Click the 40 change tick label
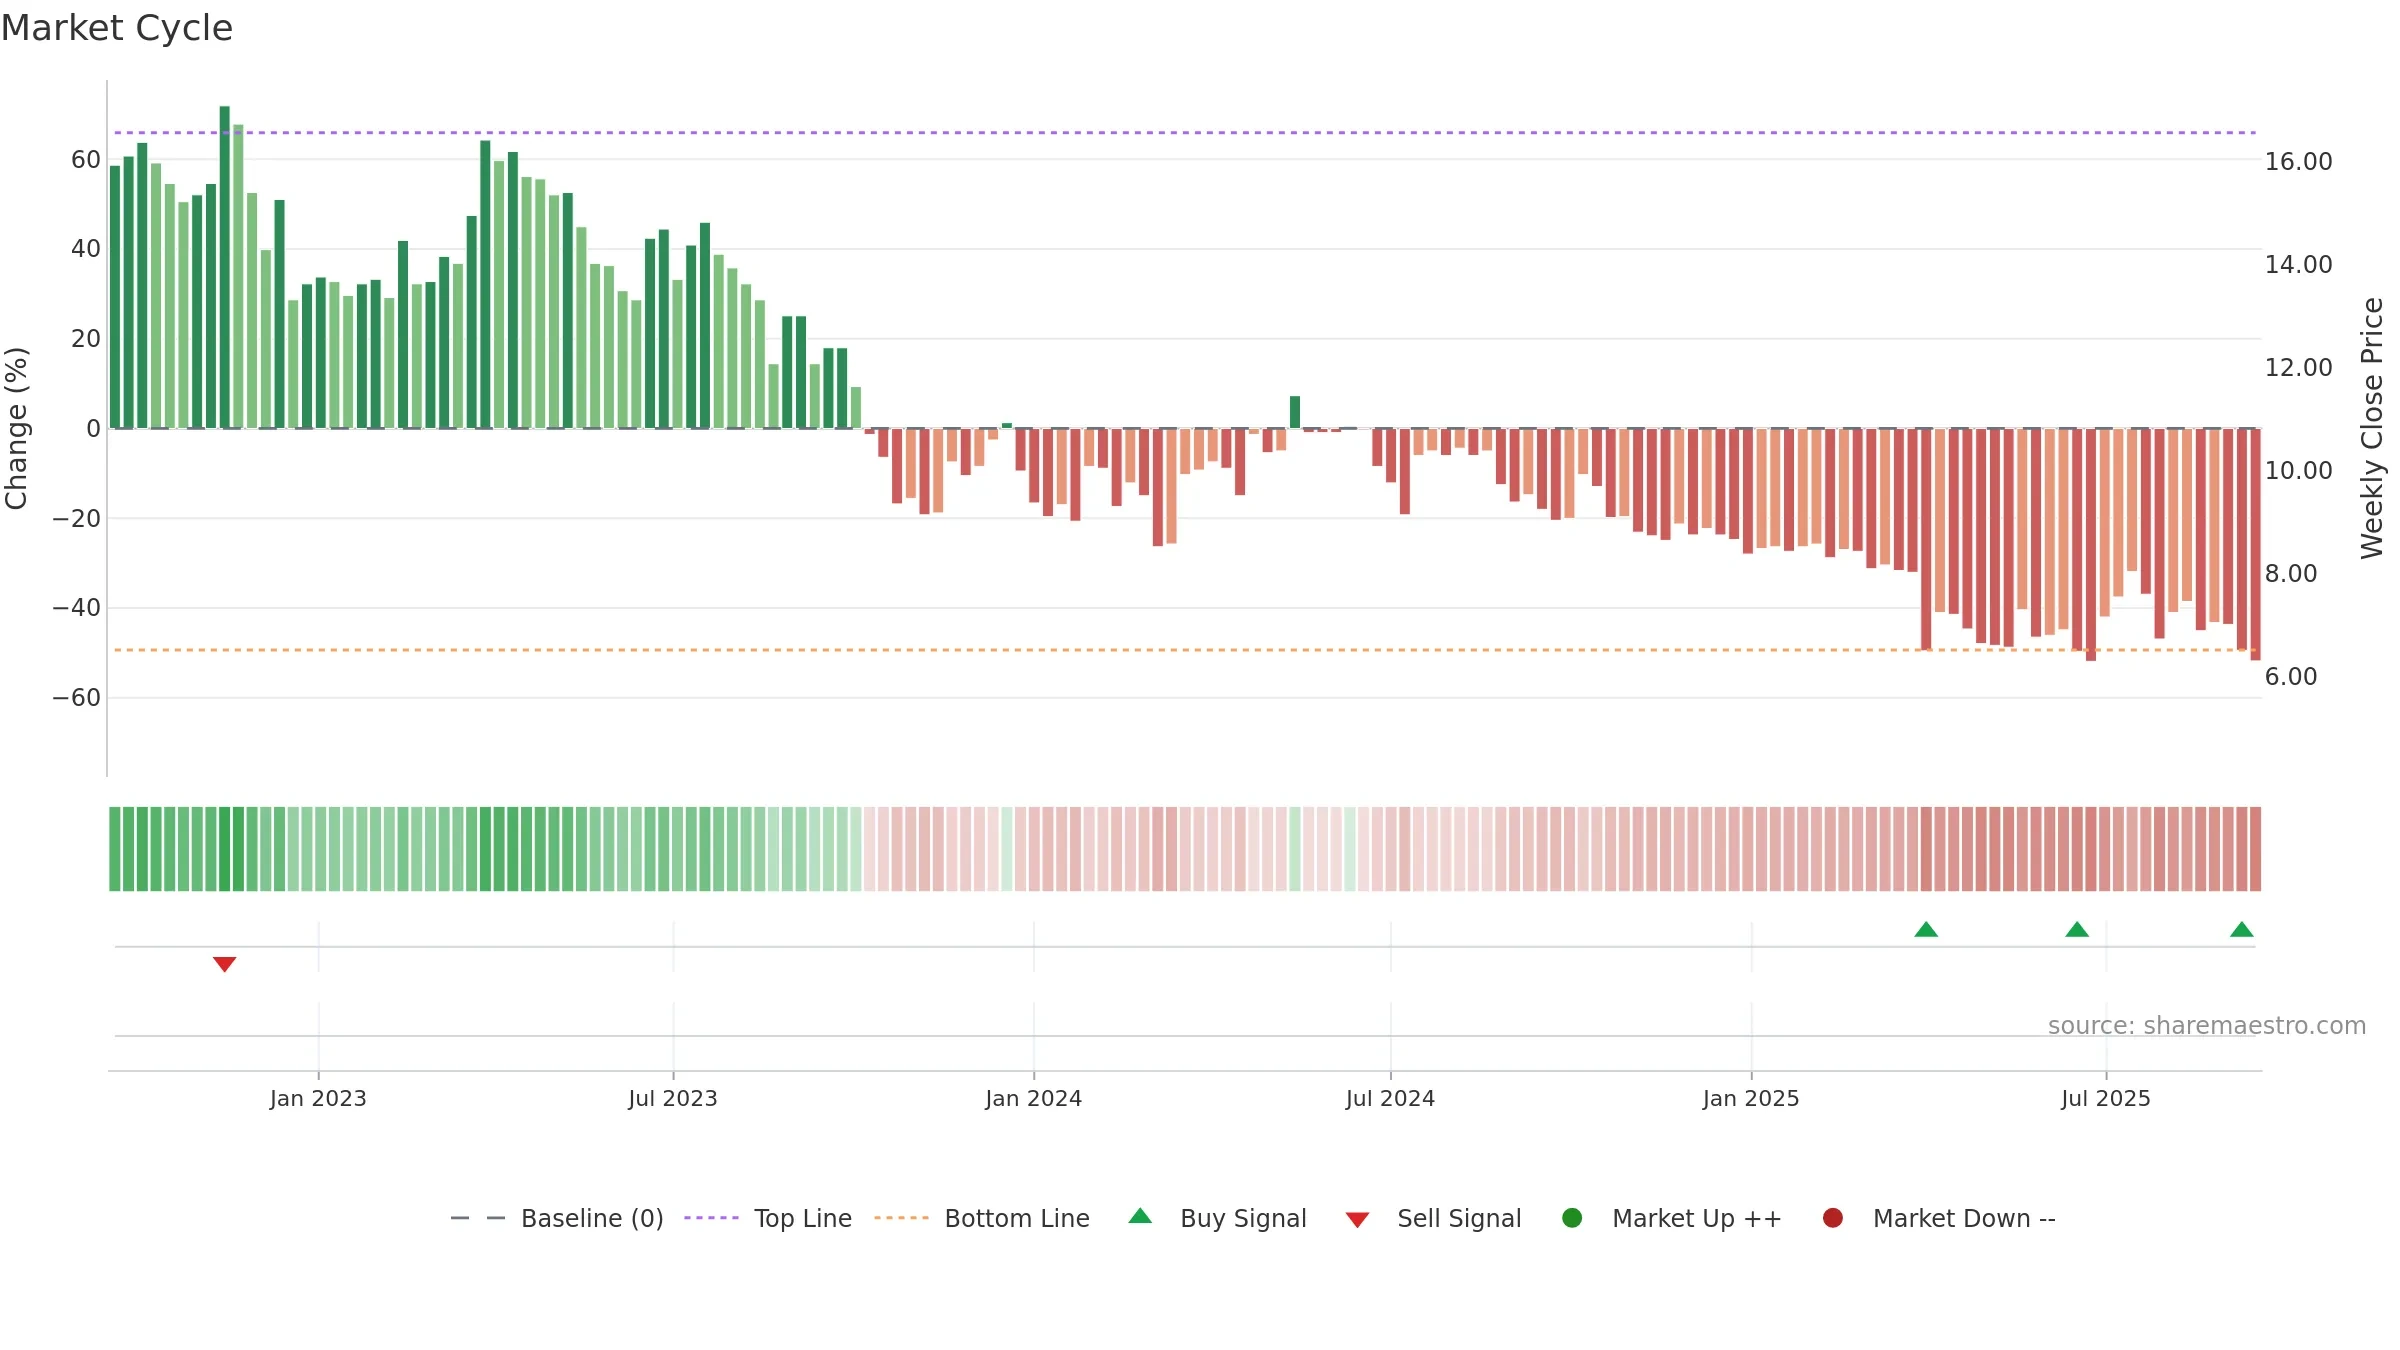 point(86,249)
